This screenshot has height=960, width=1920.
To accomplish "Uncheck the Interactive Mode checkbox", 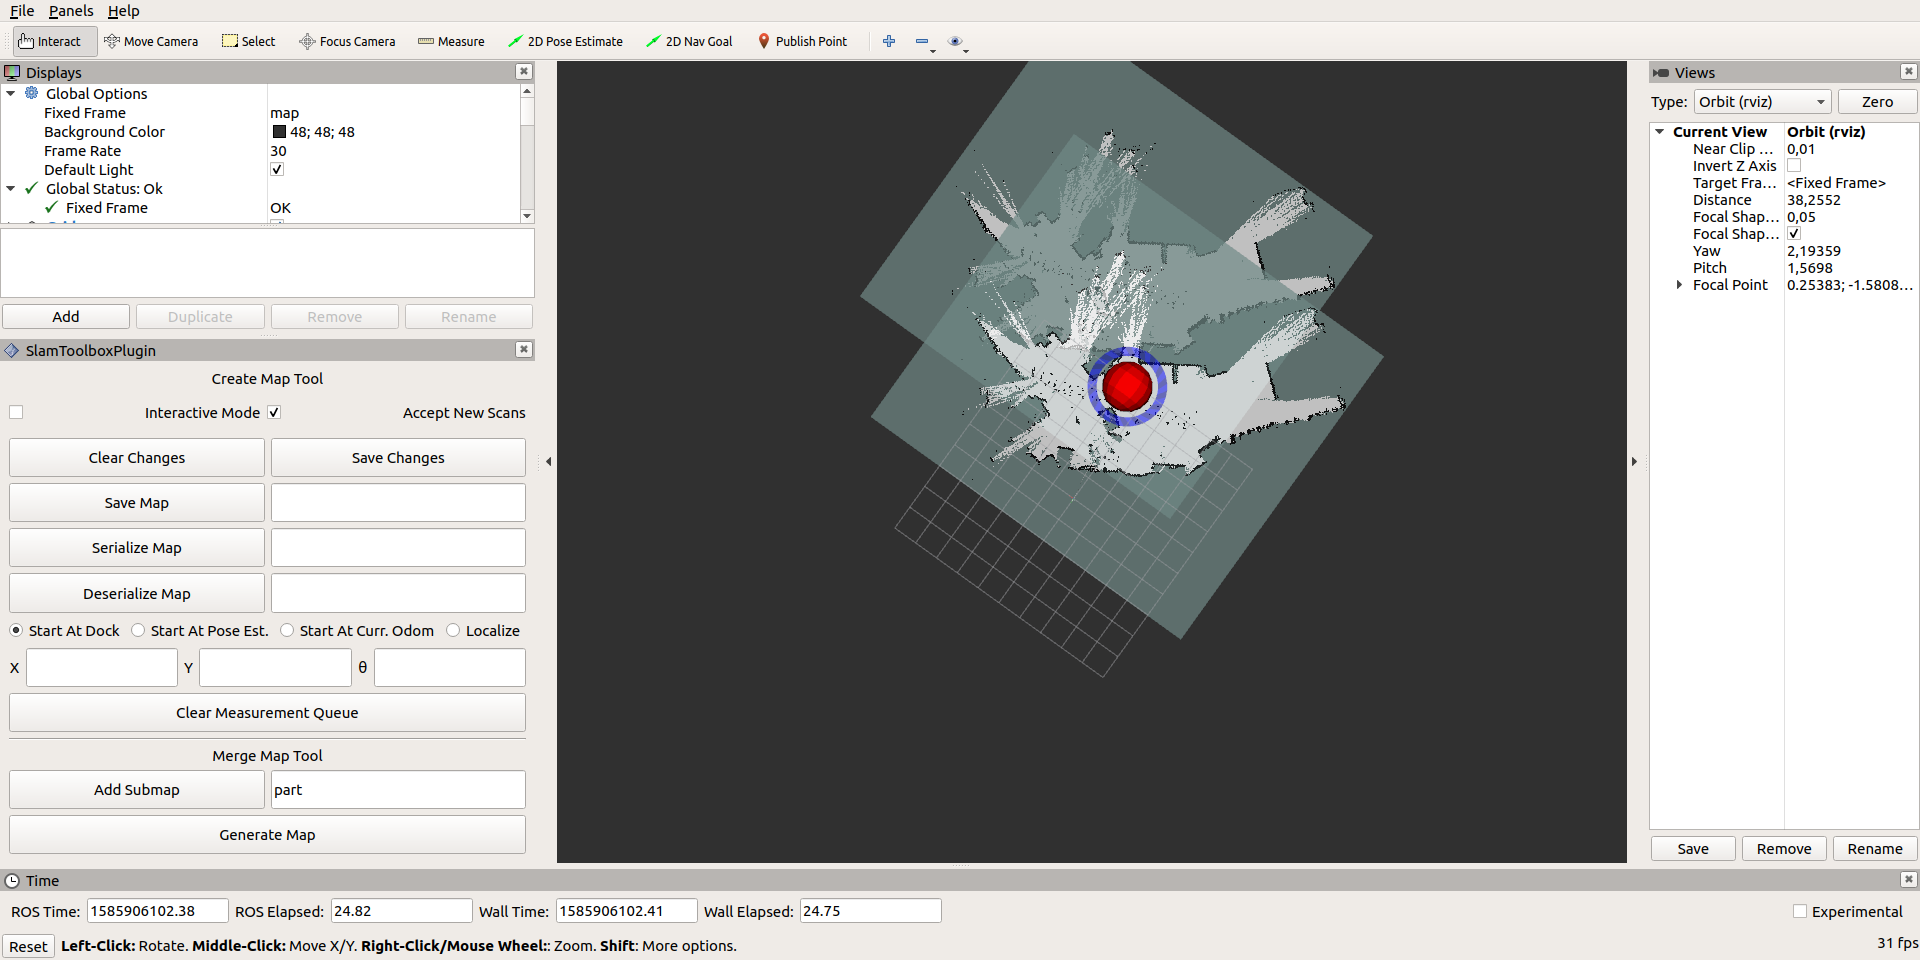I will pyautogui.click(x=274, y=412).
